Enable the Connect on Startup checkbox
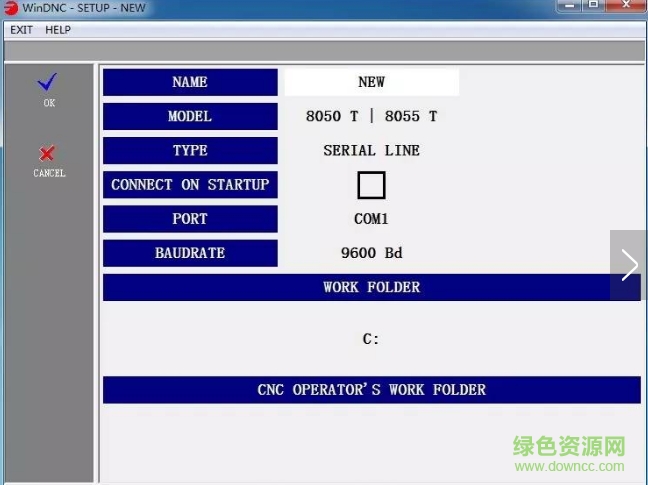This screenshot has width=648, height=485. click(371, 185)
